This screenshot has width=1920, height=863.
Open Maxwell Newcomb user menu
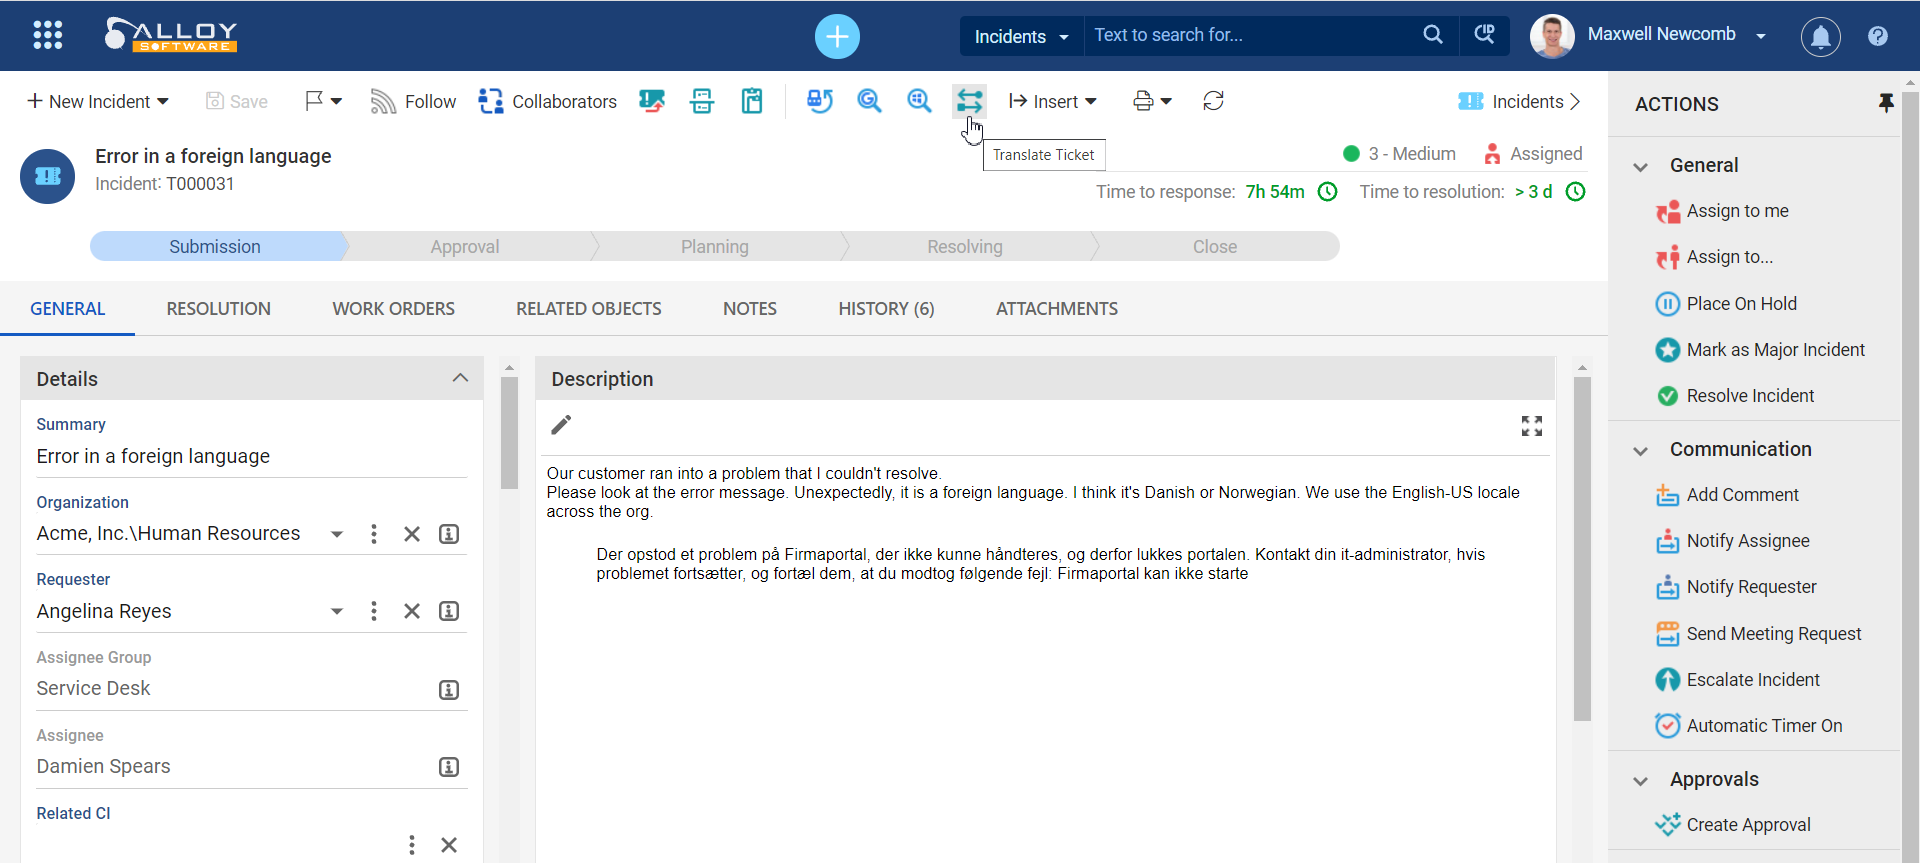tap(1648, 35)
